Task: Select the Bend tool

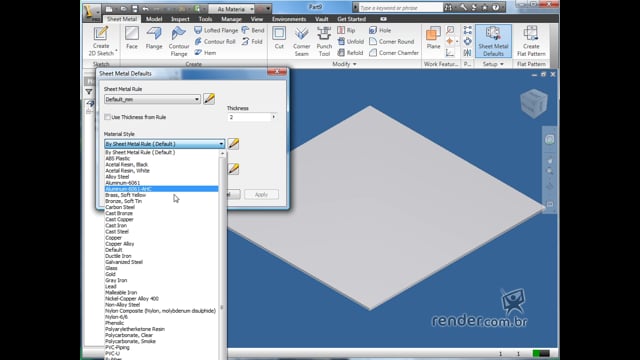Action: coord(253,30)
